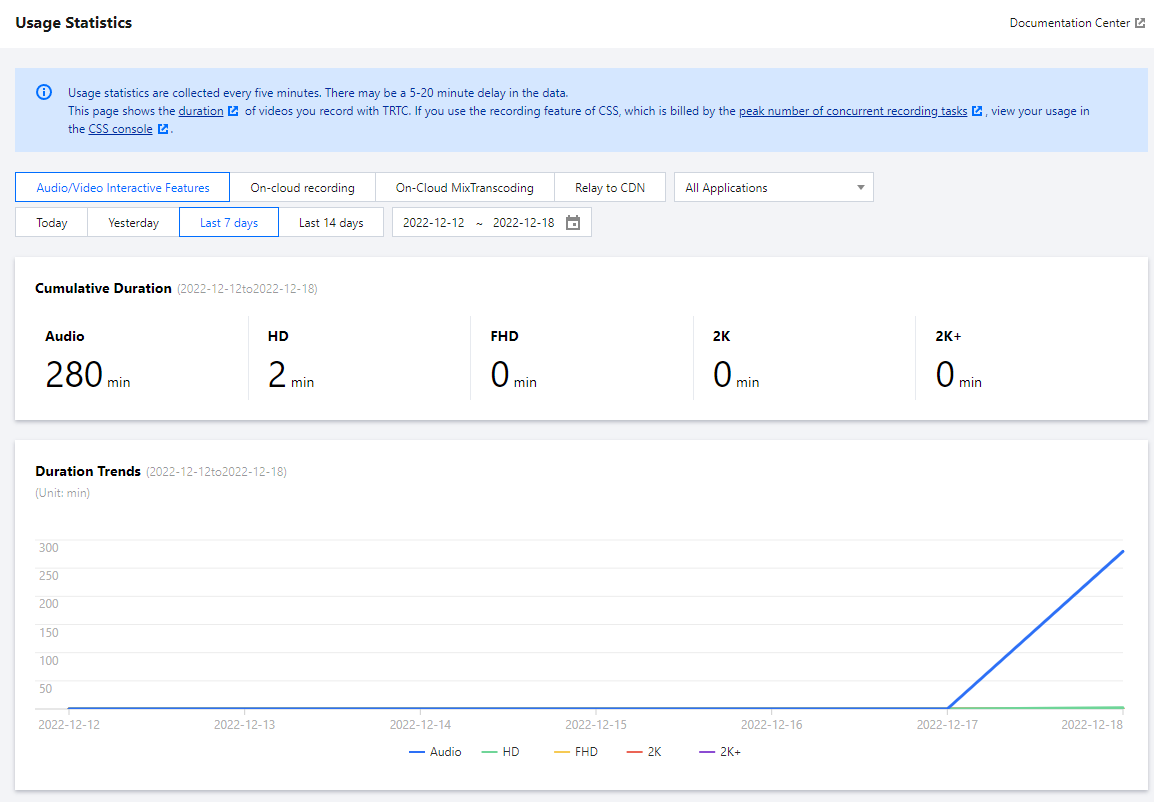Select the Yesterday time range

point(133,223)
